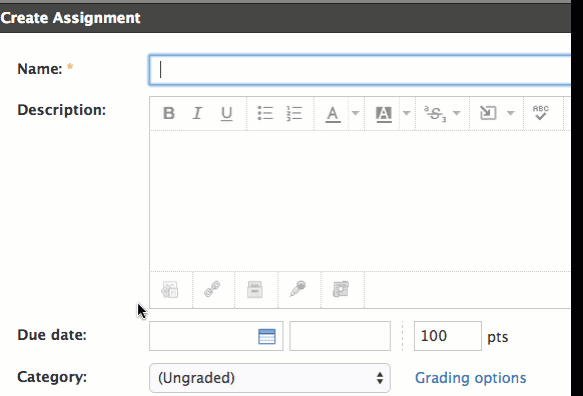Apply italic formatting
Viewport: 583px width, 396px height.
(197, 113)
